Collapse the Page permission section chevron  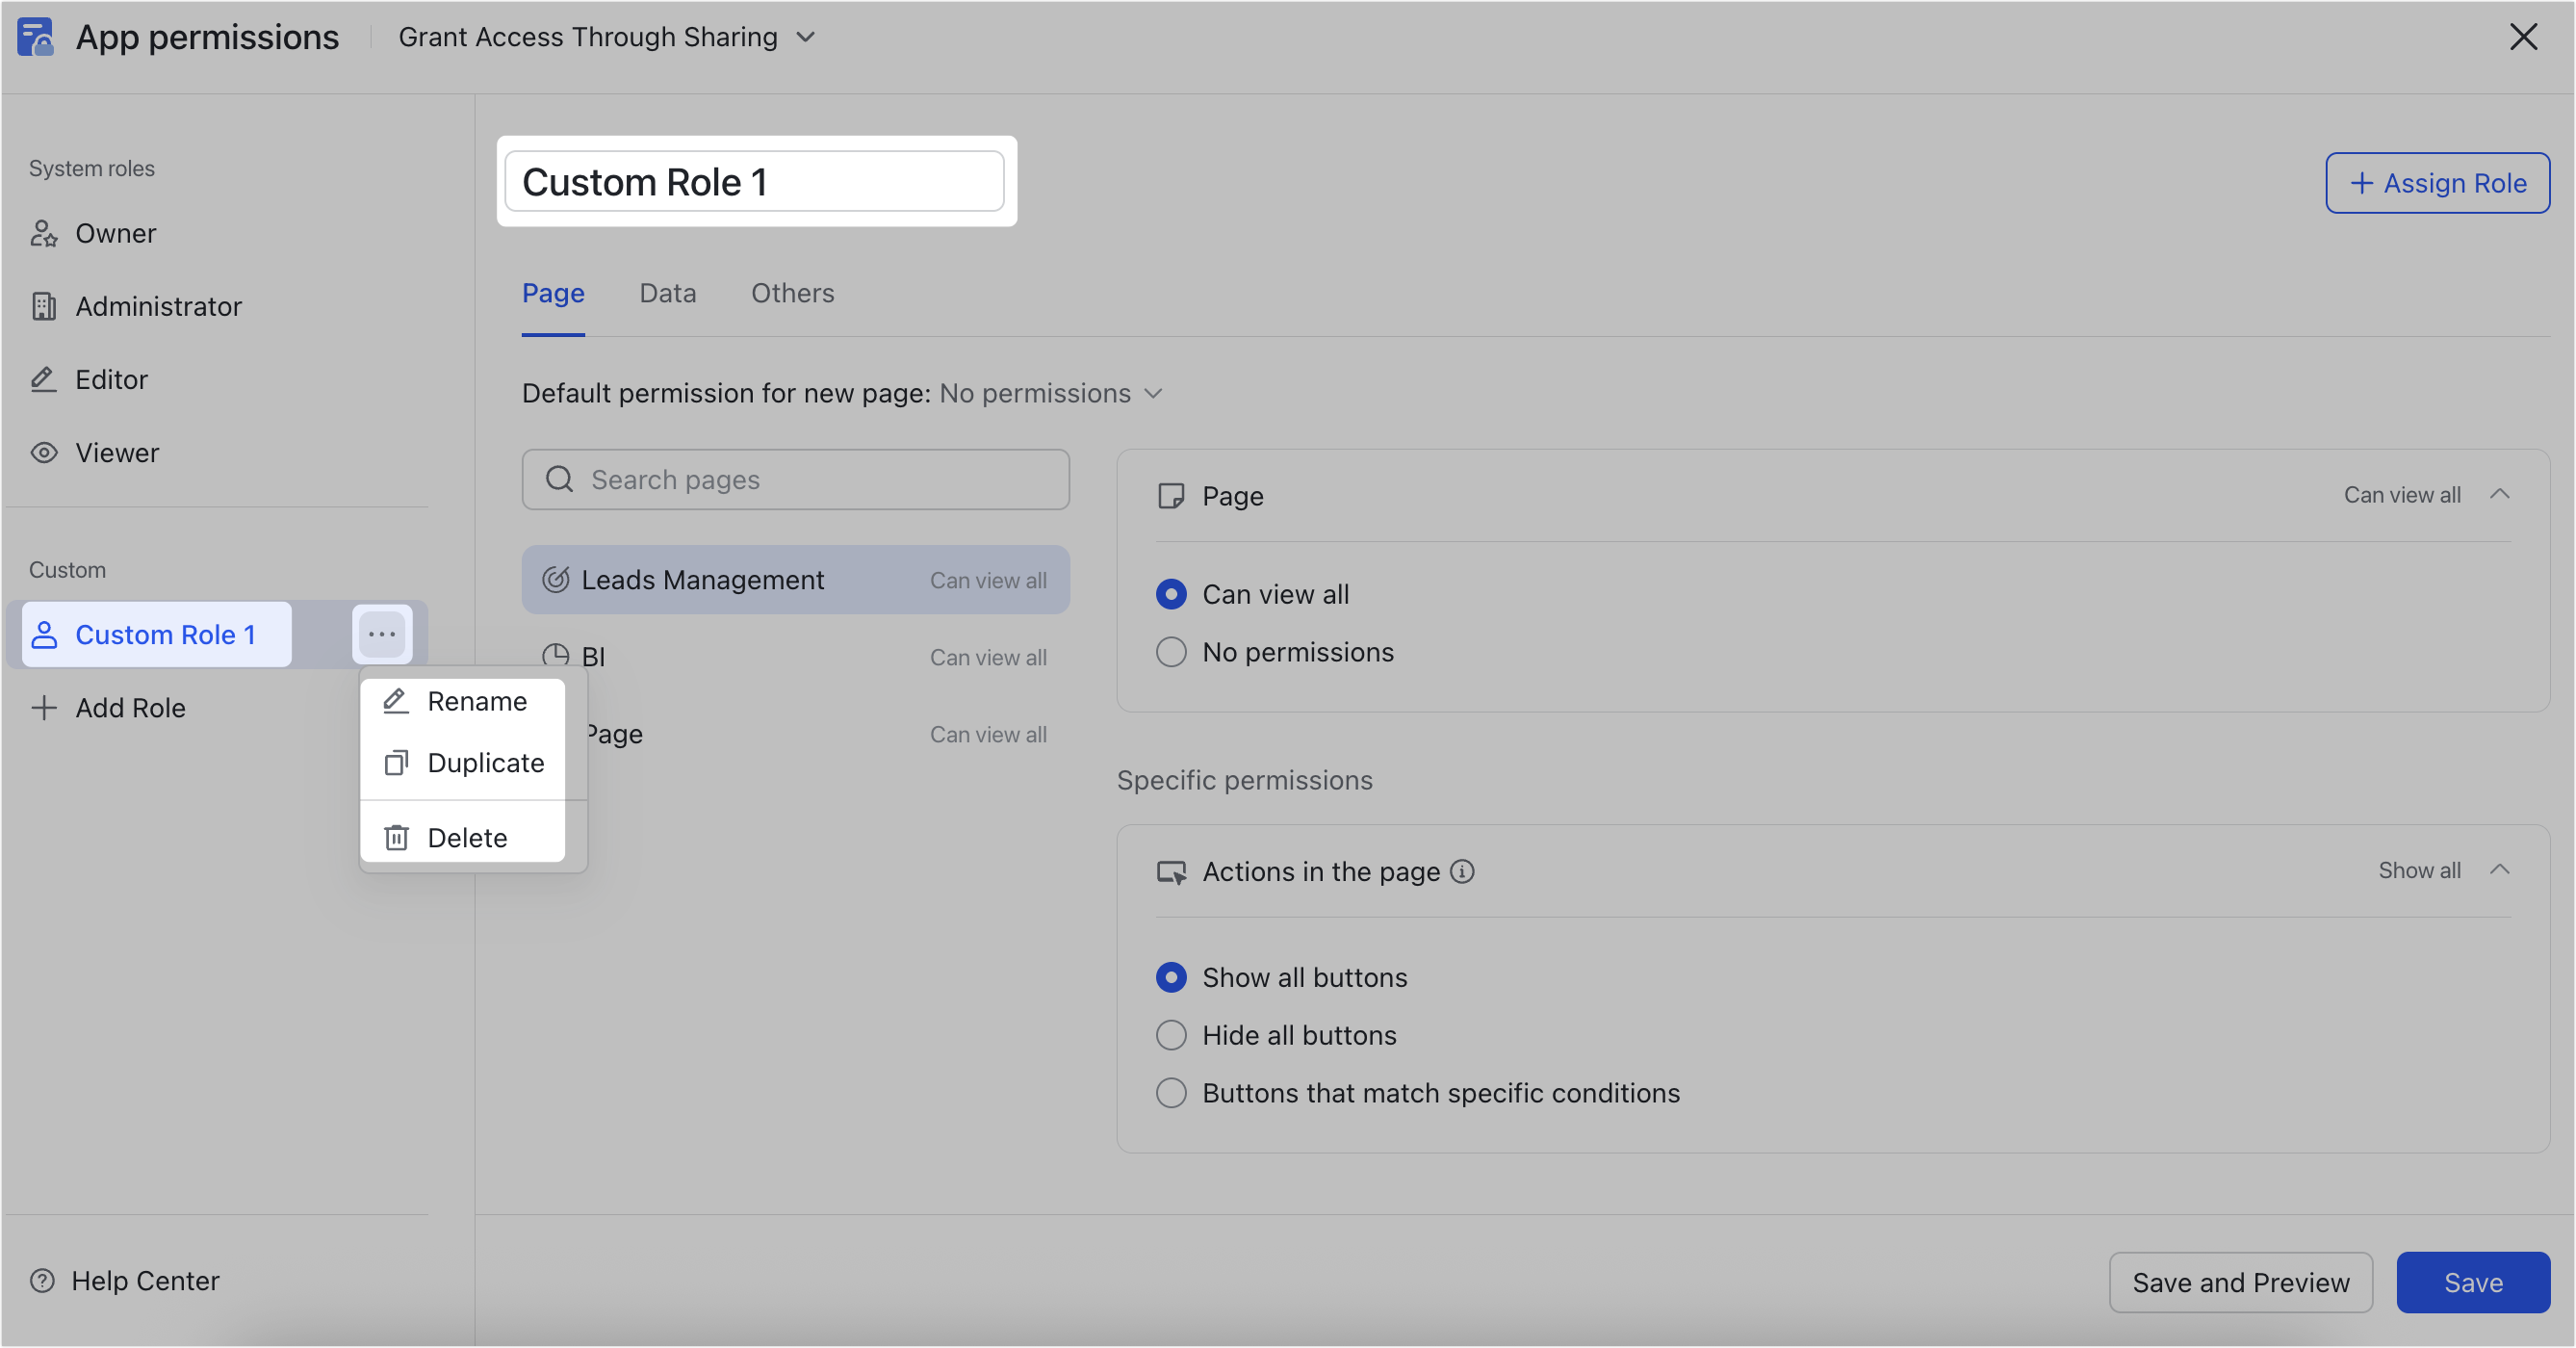(x=2499, y=494)
